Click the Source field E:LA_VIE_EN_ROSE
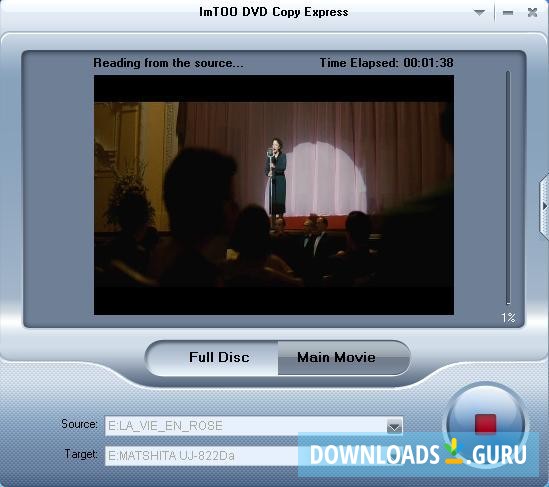 pyautogui.click(x=253, y=426)
